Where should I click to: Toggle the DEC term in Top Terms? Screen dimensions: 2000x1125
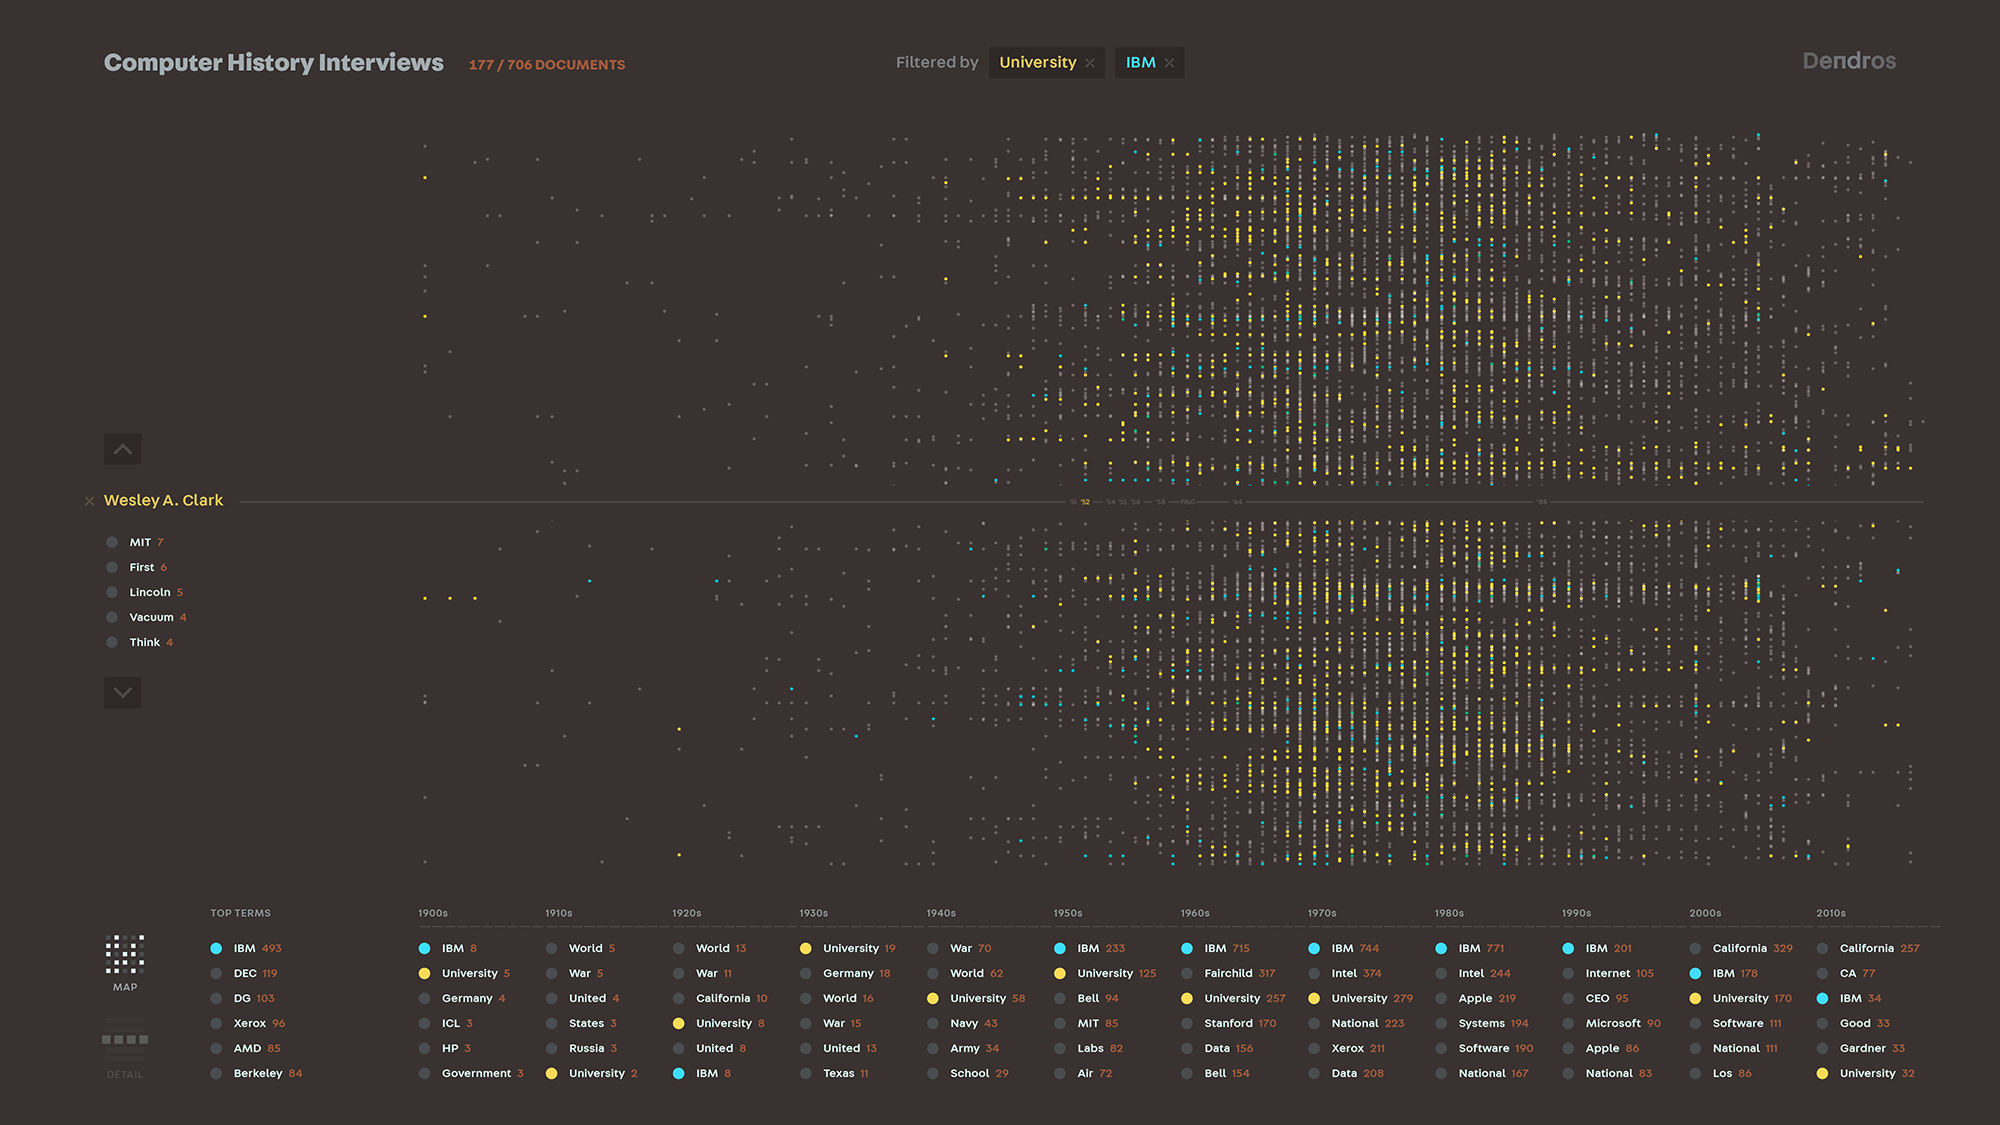tap(245, 973)
